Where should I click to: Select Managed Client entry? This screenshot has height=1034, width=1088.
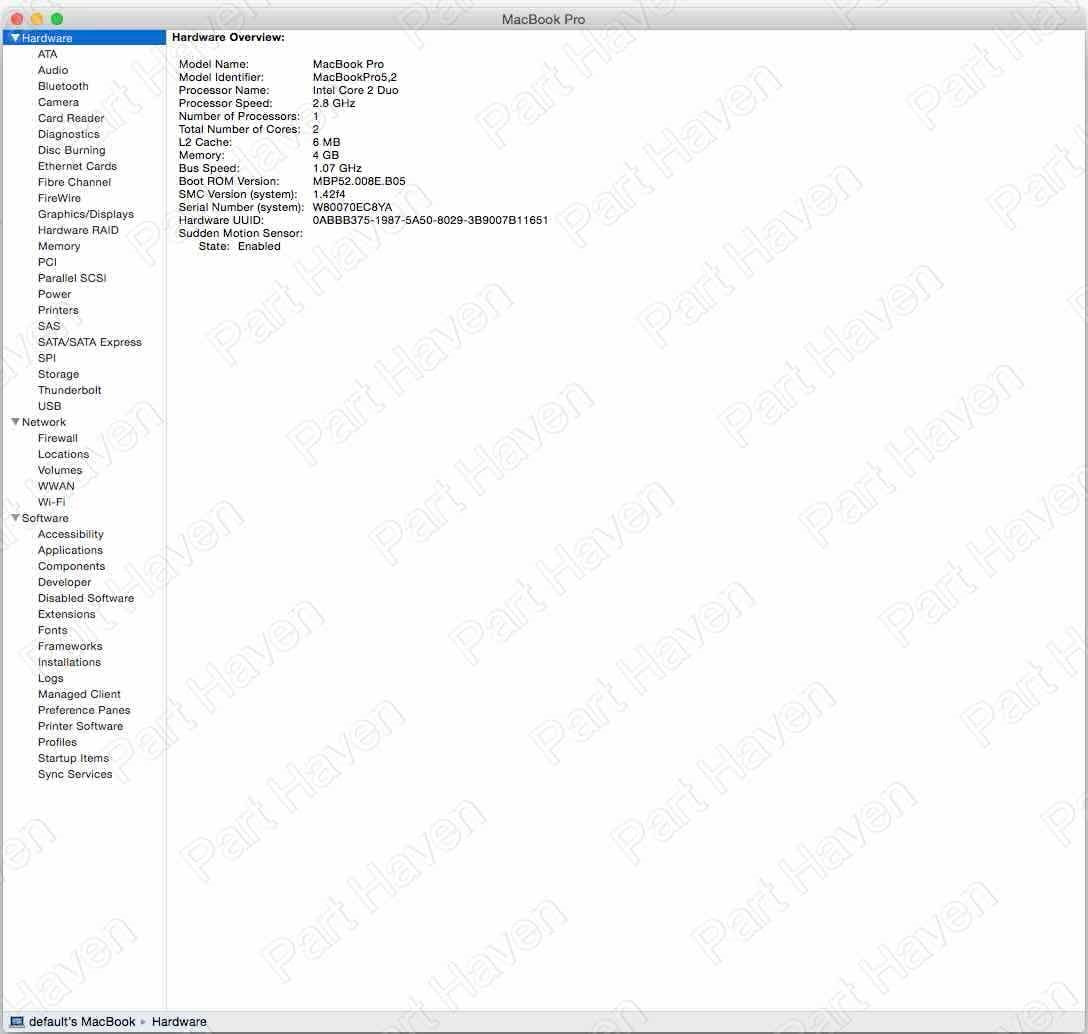tap(79, 694)
